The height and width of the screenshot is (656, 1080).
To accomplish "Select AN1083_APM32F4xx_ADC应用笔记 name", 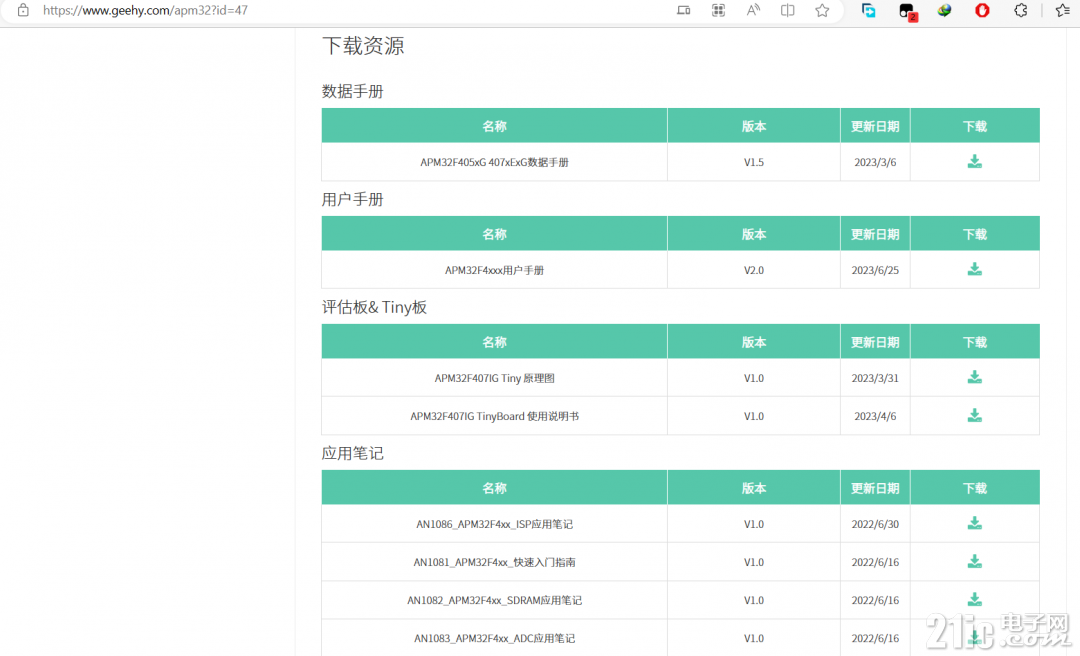I will [x=495, y=639].
